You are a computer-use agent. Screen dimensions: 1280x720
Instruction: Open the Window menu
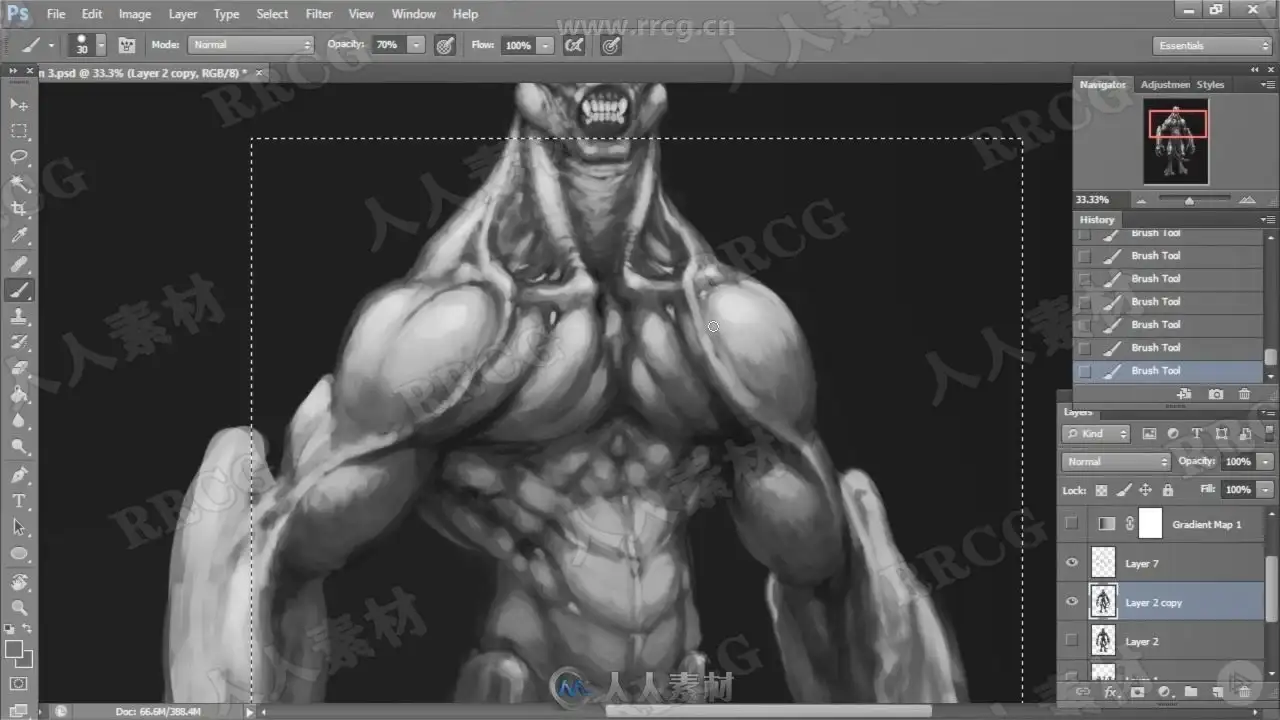pos(413,14)
